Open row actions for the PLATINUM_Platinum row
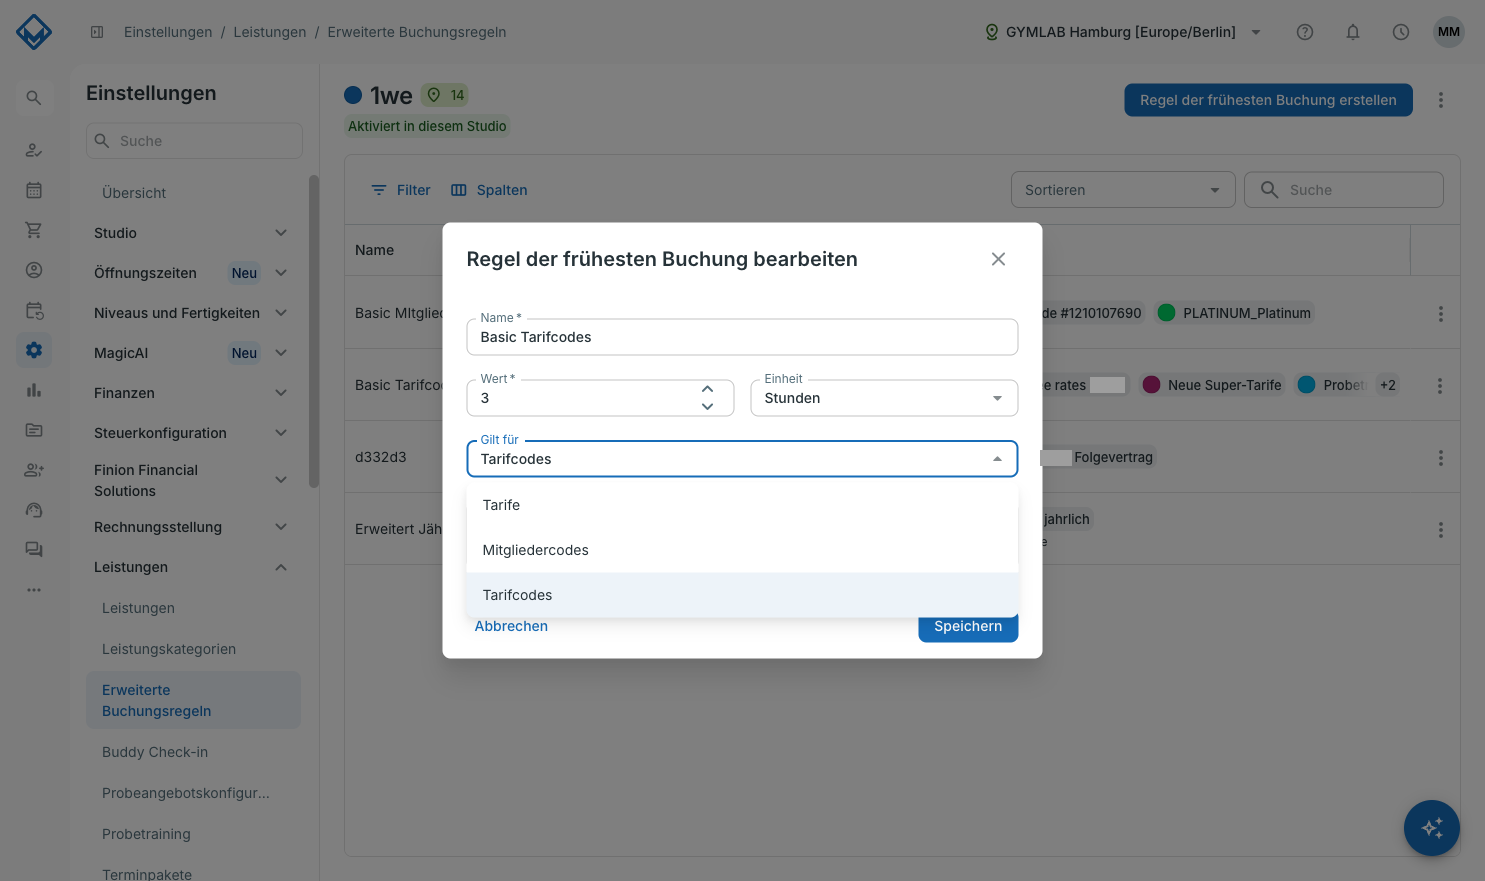This screenshot has height=881, width=1485. coord(1441,314)
